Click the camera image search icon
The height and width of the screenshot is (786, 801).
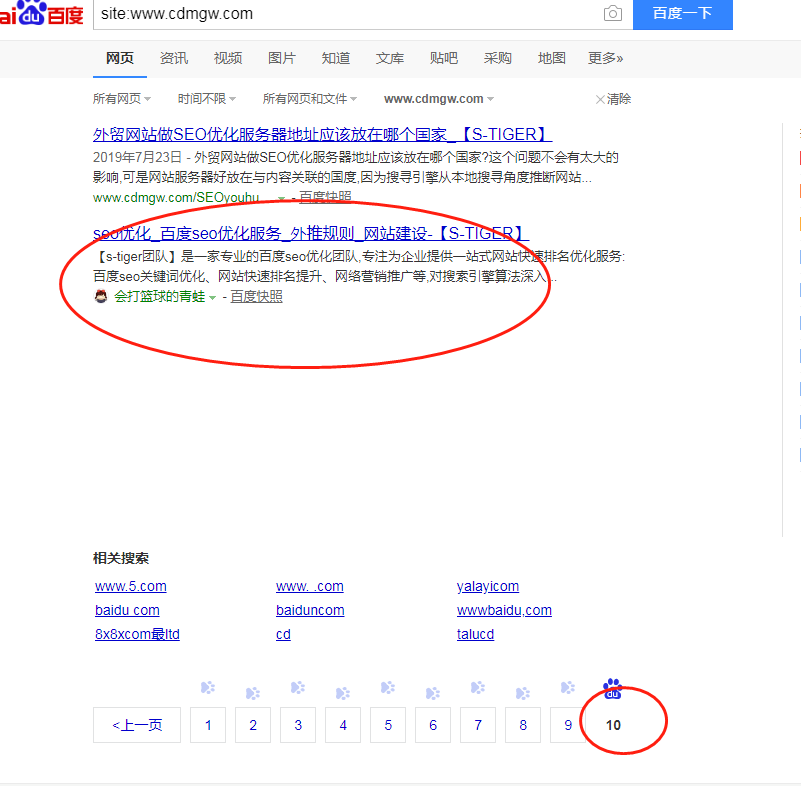point(612,13)
